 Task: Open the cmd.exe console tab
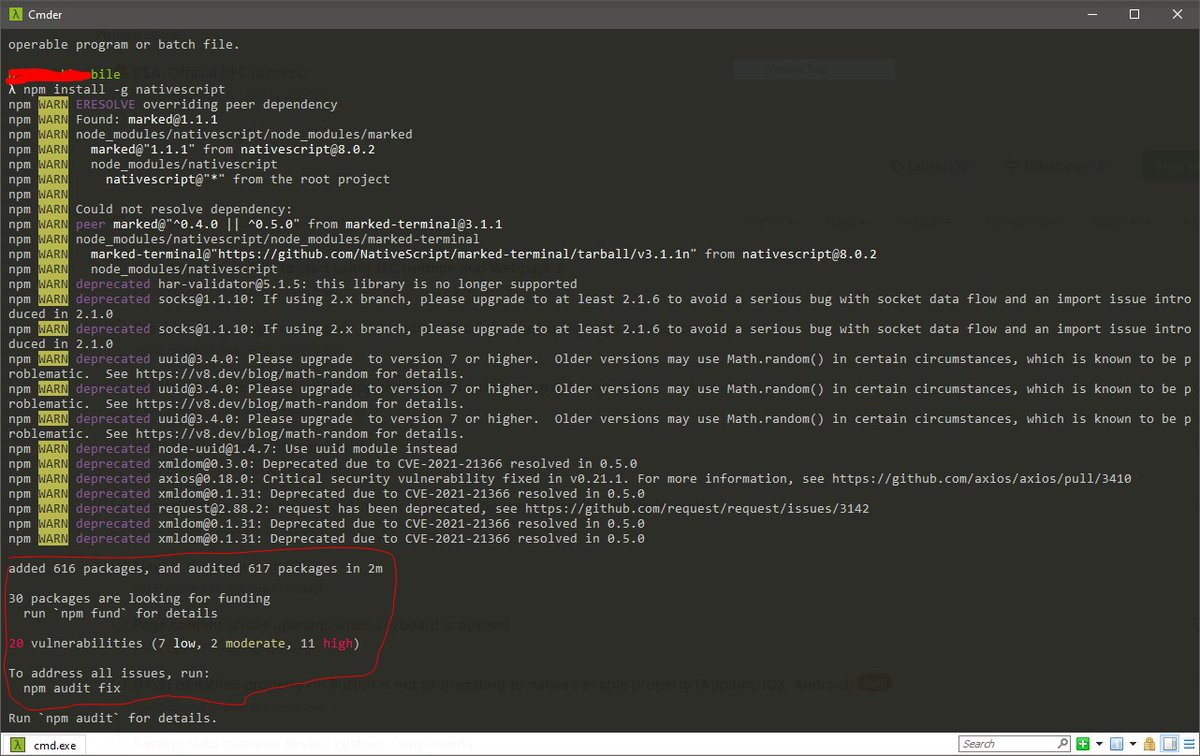(x=44, y=745)
